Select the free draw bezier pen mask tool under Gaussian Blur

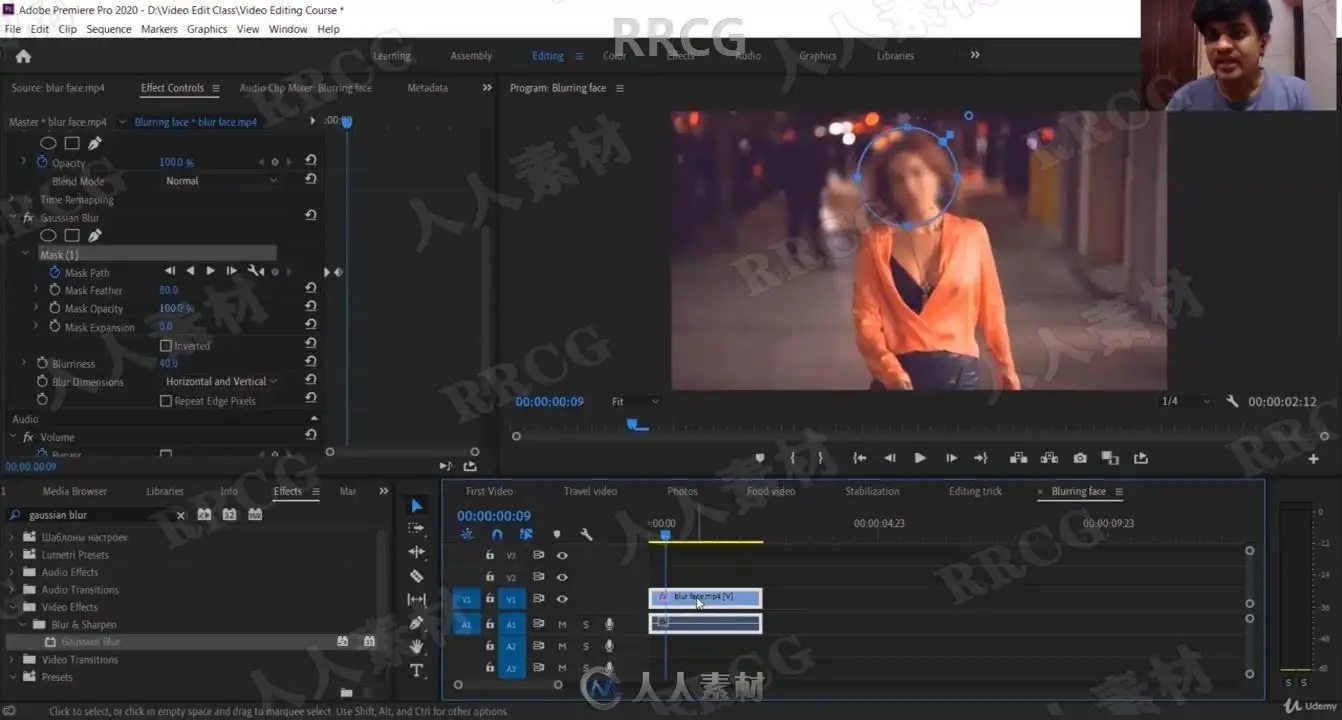95,236
